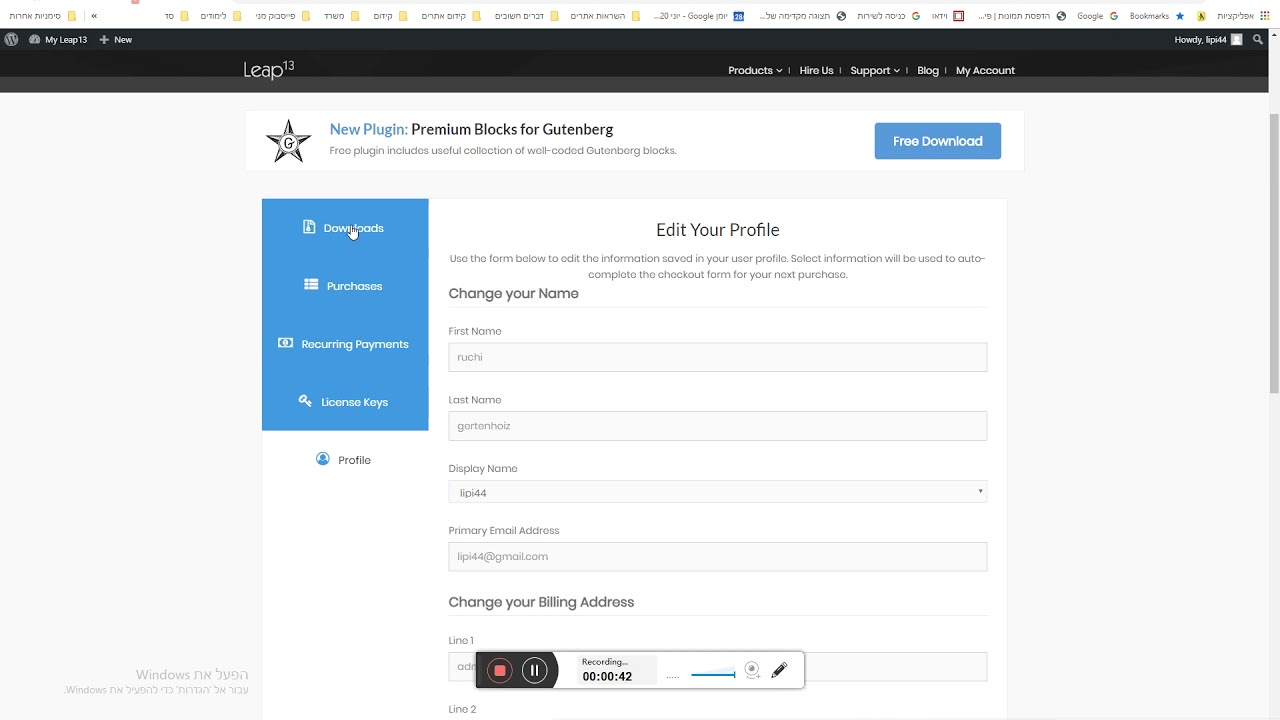Open the My Leap13 dashboard link
This screenshot has width=1280, height=720.
(x=59, y=39)
